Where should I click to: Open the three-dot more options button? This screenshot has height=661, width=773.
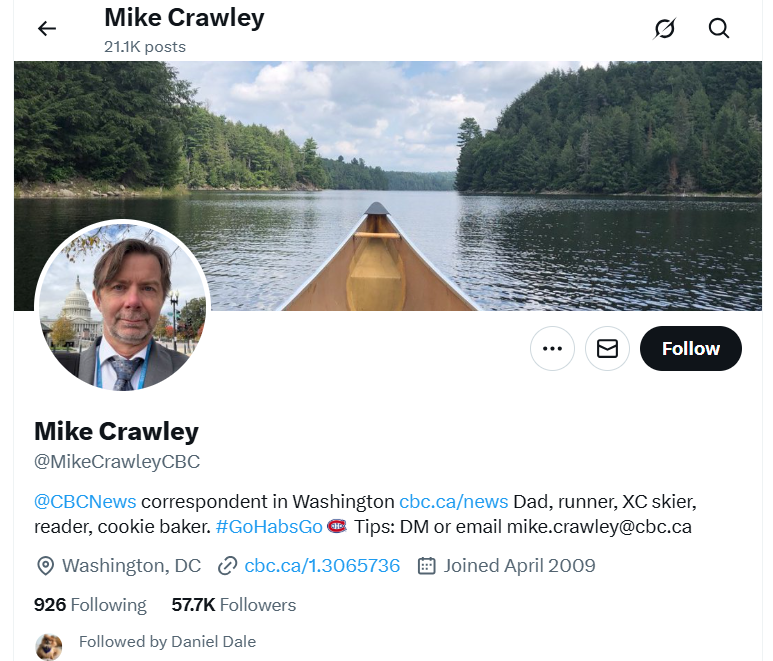pos(552,348)
